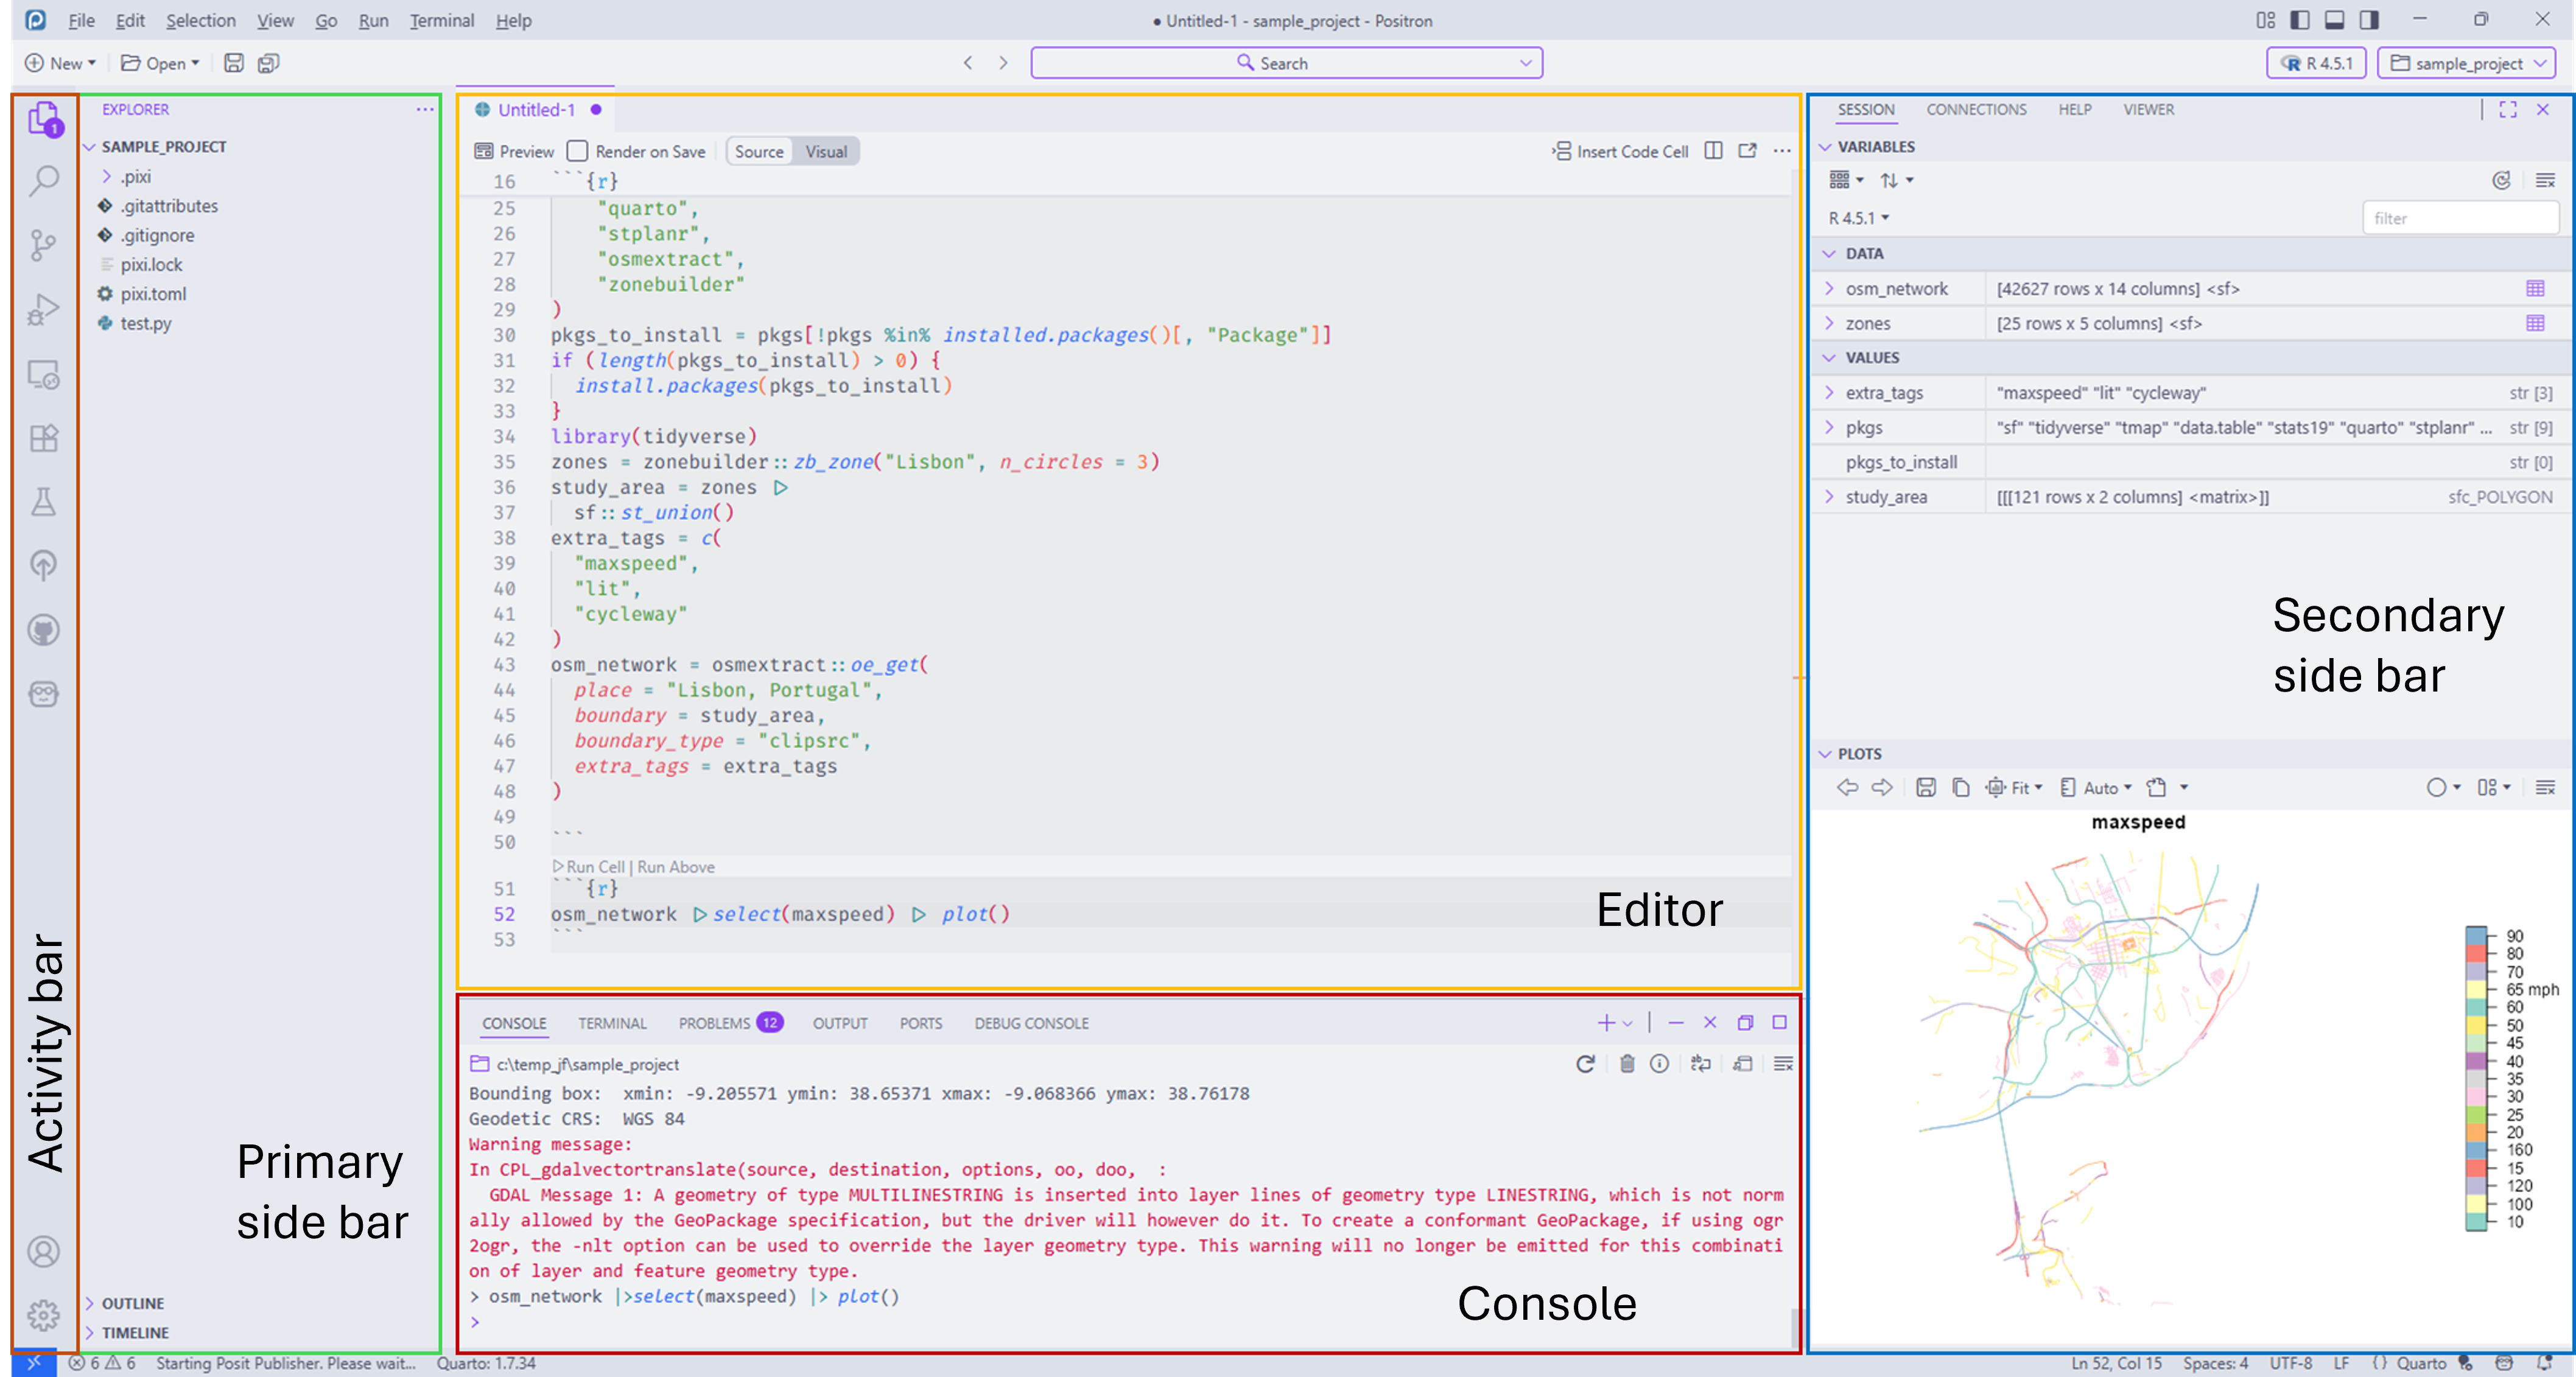The image size is (2576, 1377).
Task: Switch to the VIEWER tab
Action: click(x=2149, y=109)
